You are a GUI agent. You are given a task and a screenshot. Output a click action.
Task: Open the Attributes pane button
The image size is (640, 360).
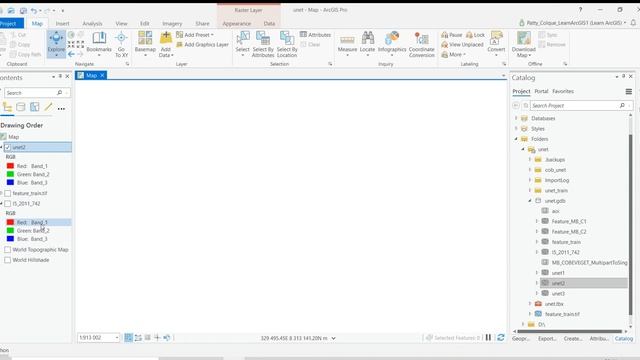[x=315, y=35]
